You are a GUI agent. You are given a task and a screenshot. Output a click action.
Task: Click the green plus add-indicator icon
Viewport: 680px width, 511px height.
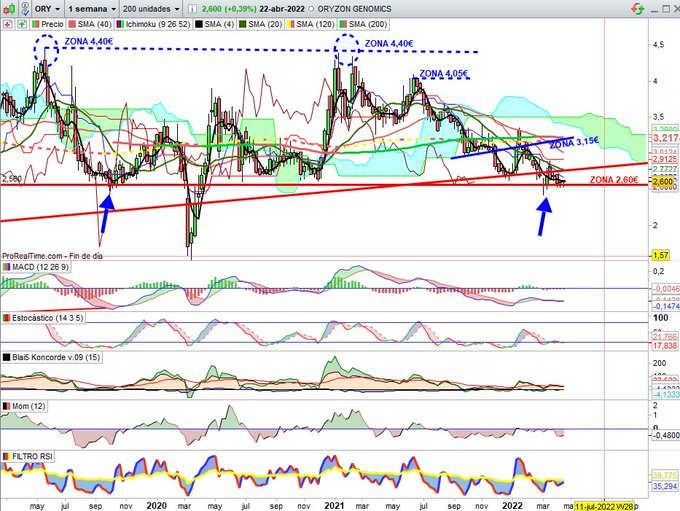21,24
